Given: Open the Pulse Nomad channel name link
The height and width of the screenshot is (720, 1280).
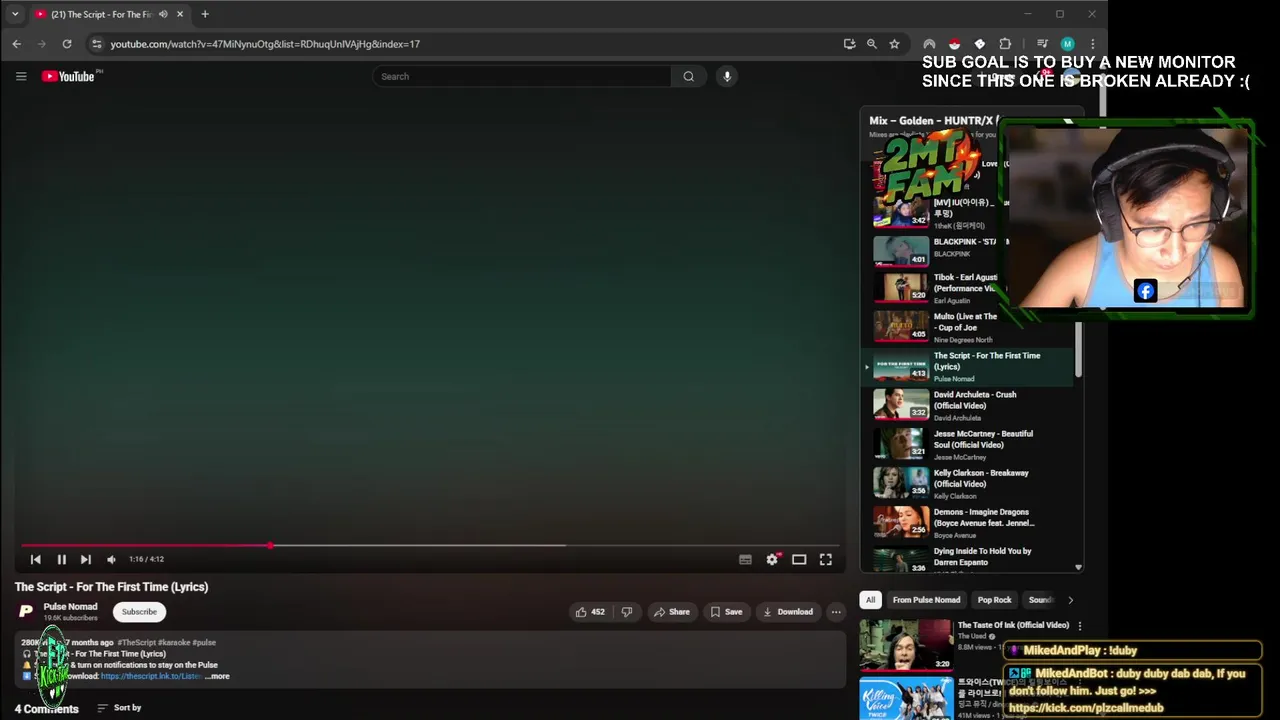Looking at the screenshot, I should pyautogui.click(x=70, y=606).
